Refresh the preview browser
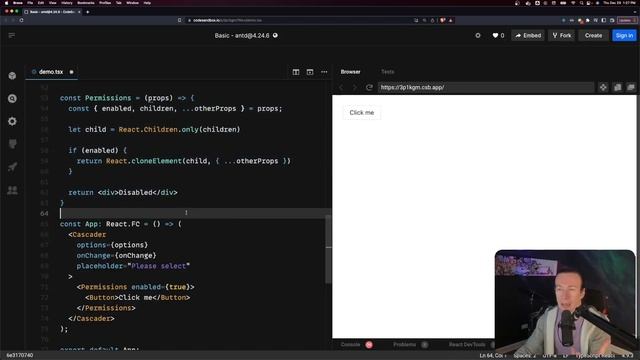640x360 pixels. (x=369, y=87)
